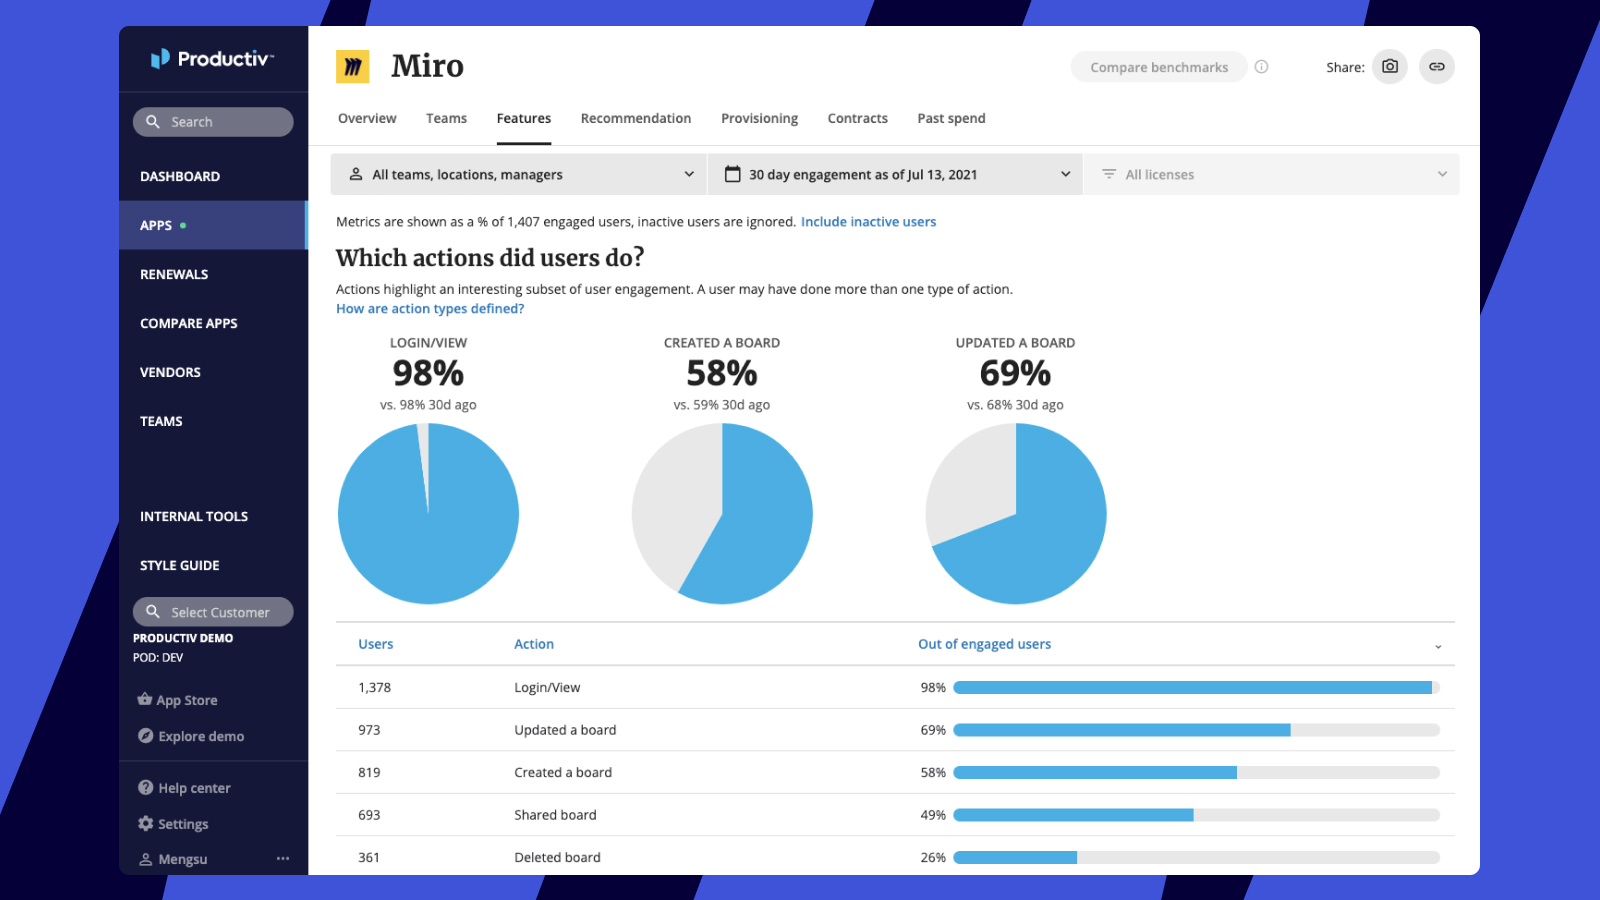Click the sidebar Search magnifier icon
The height and width of the screenshot is (900, 1600).
[153, 122]
